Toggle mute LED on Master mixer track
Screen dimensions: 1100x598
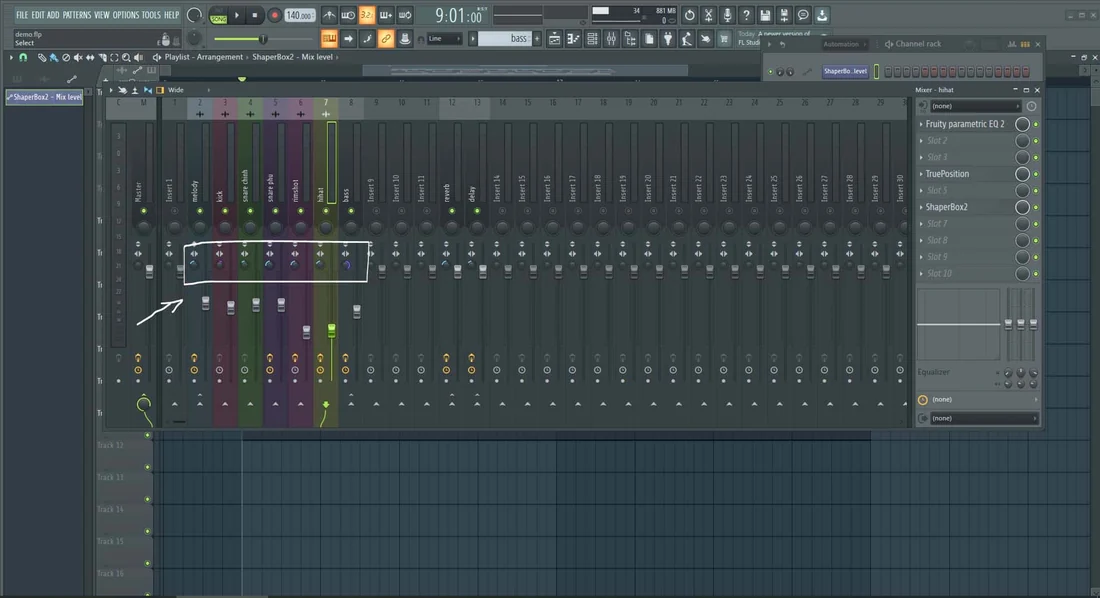pos(144,211)
